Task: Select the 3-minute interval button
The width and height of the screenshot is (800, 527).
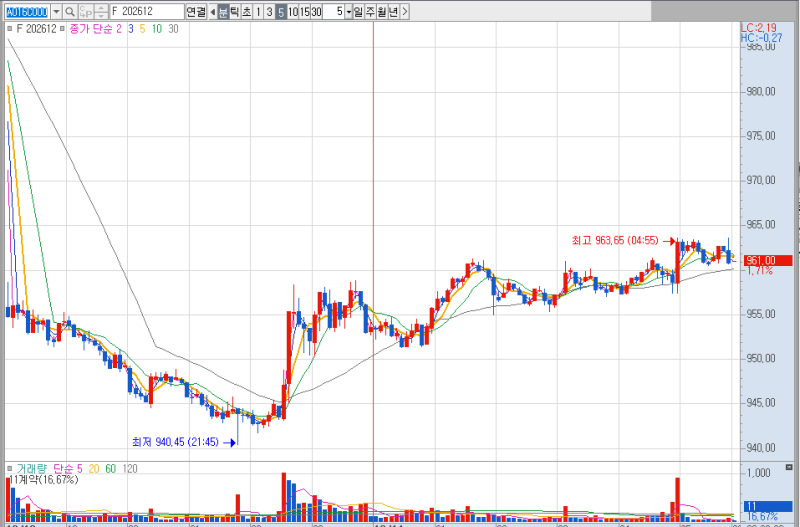Action: click(x=269, y=11)
